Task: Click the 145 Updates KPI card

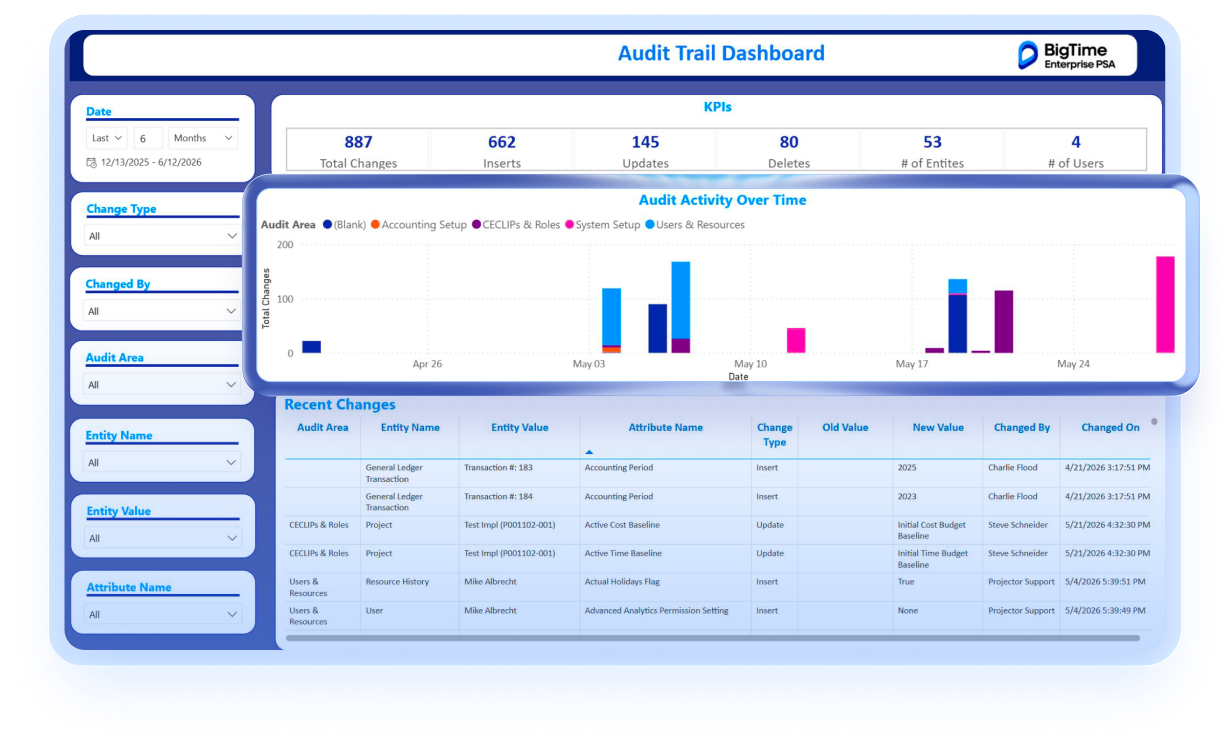Action: click(645, 150)
